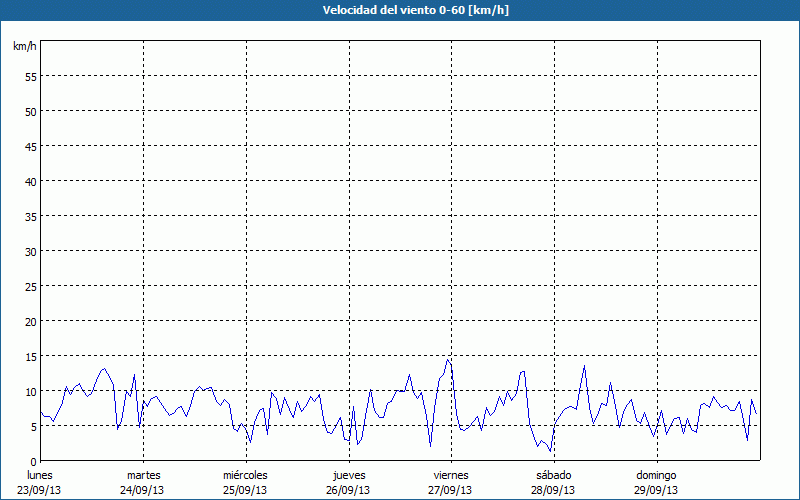Select the 'lunes' day label
The height and width of the screenshot is (500, 800).
coord(40,475)
